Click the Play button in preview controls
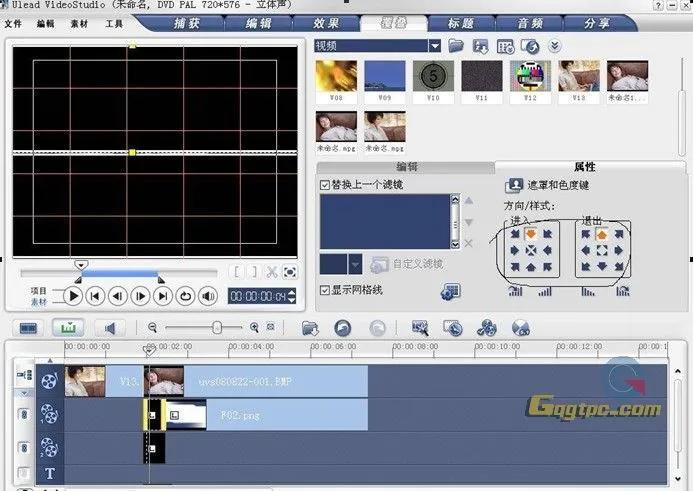Viewport: 693px width, 491px height. click(73, 296)
